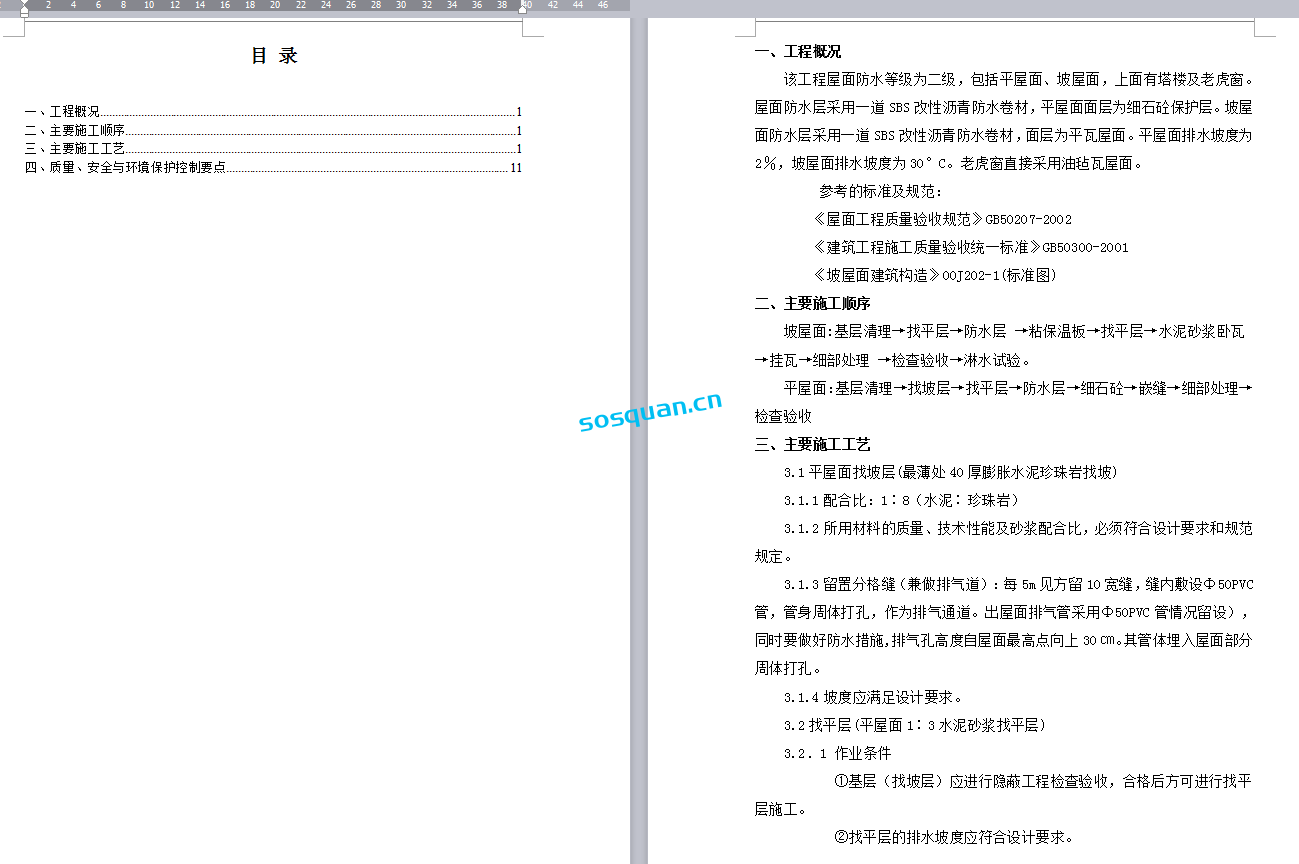Click the 目录 title on first page

tap(274, 56)
